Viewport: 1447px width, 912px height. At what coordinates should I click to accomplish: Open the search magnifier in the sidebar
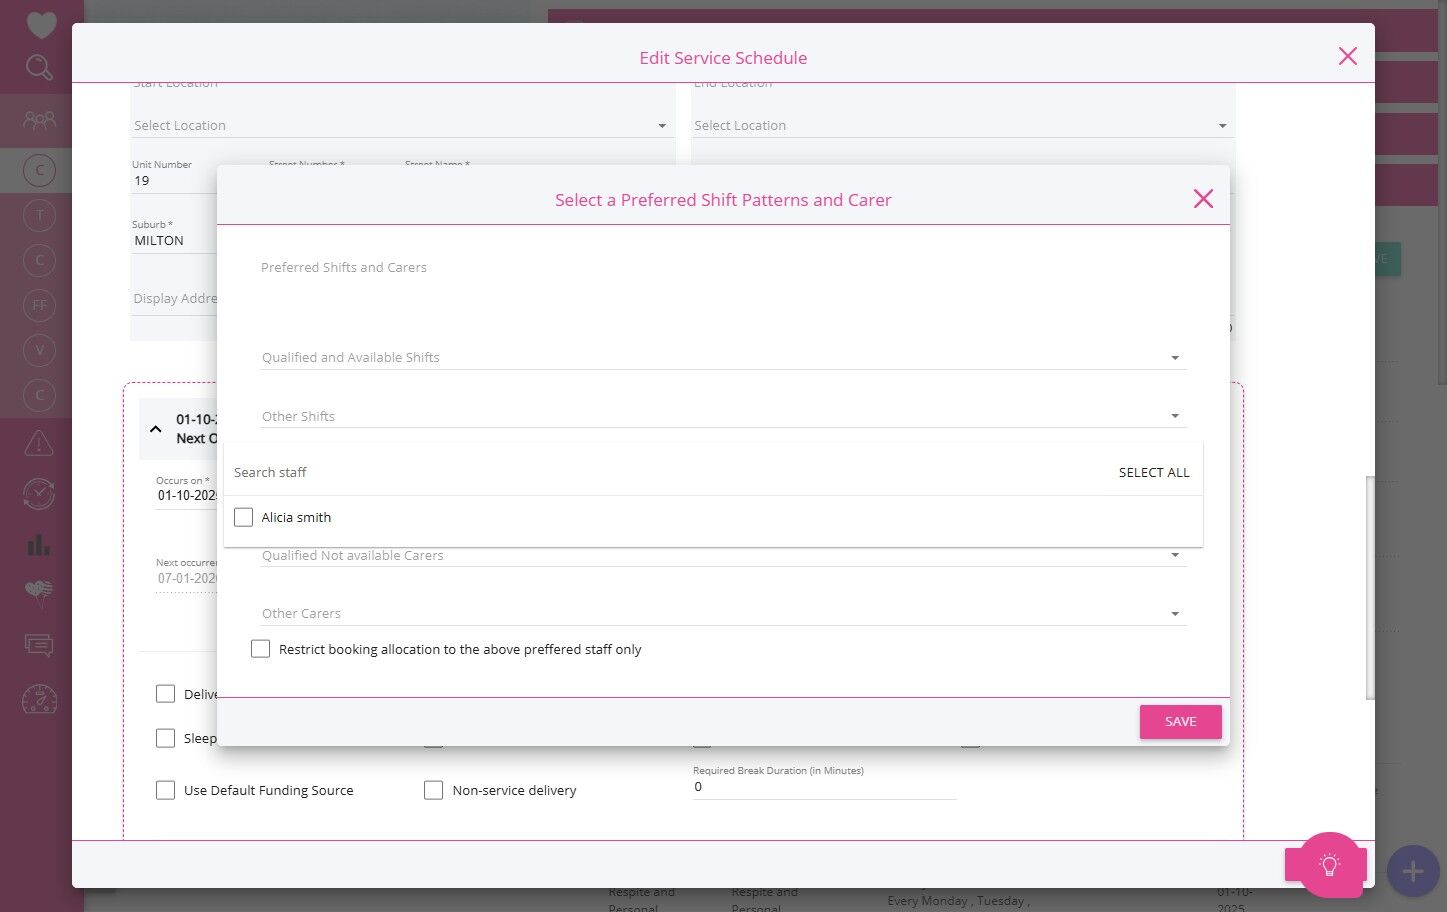(39, 67)
